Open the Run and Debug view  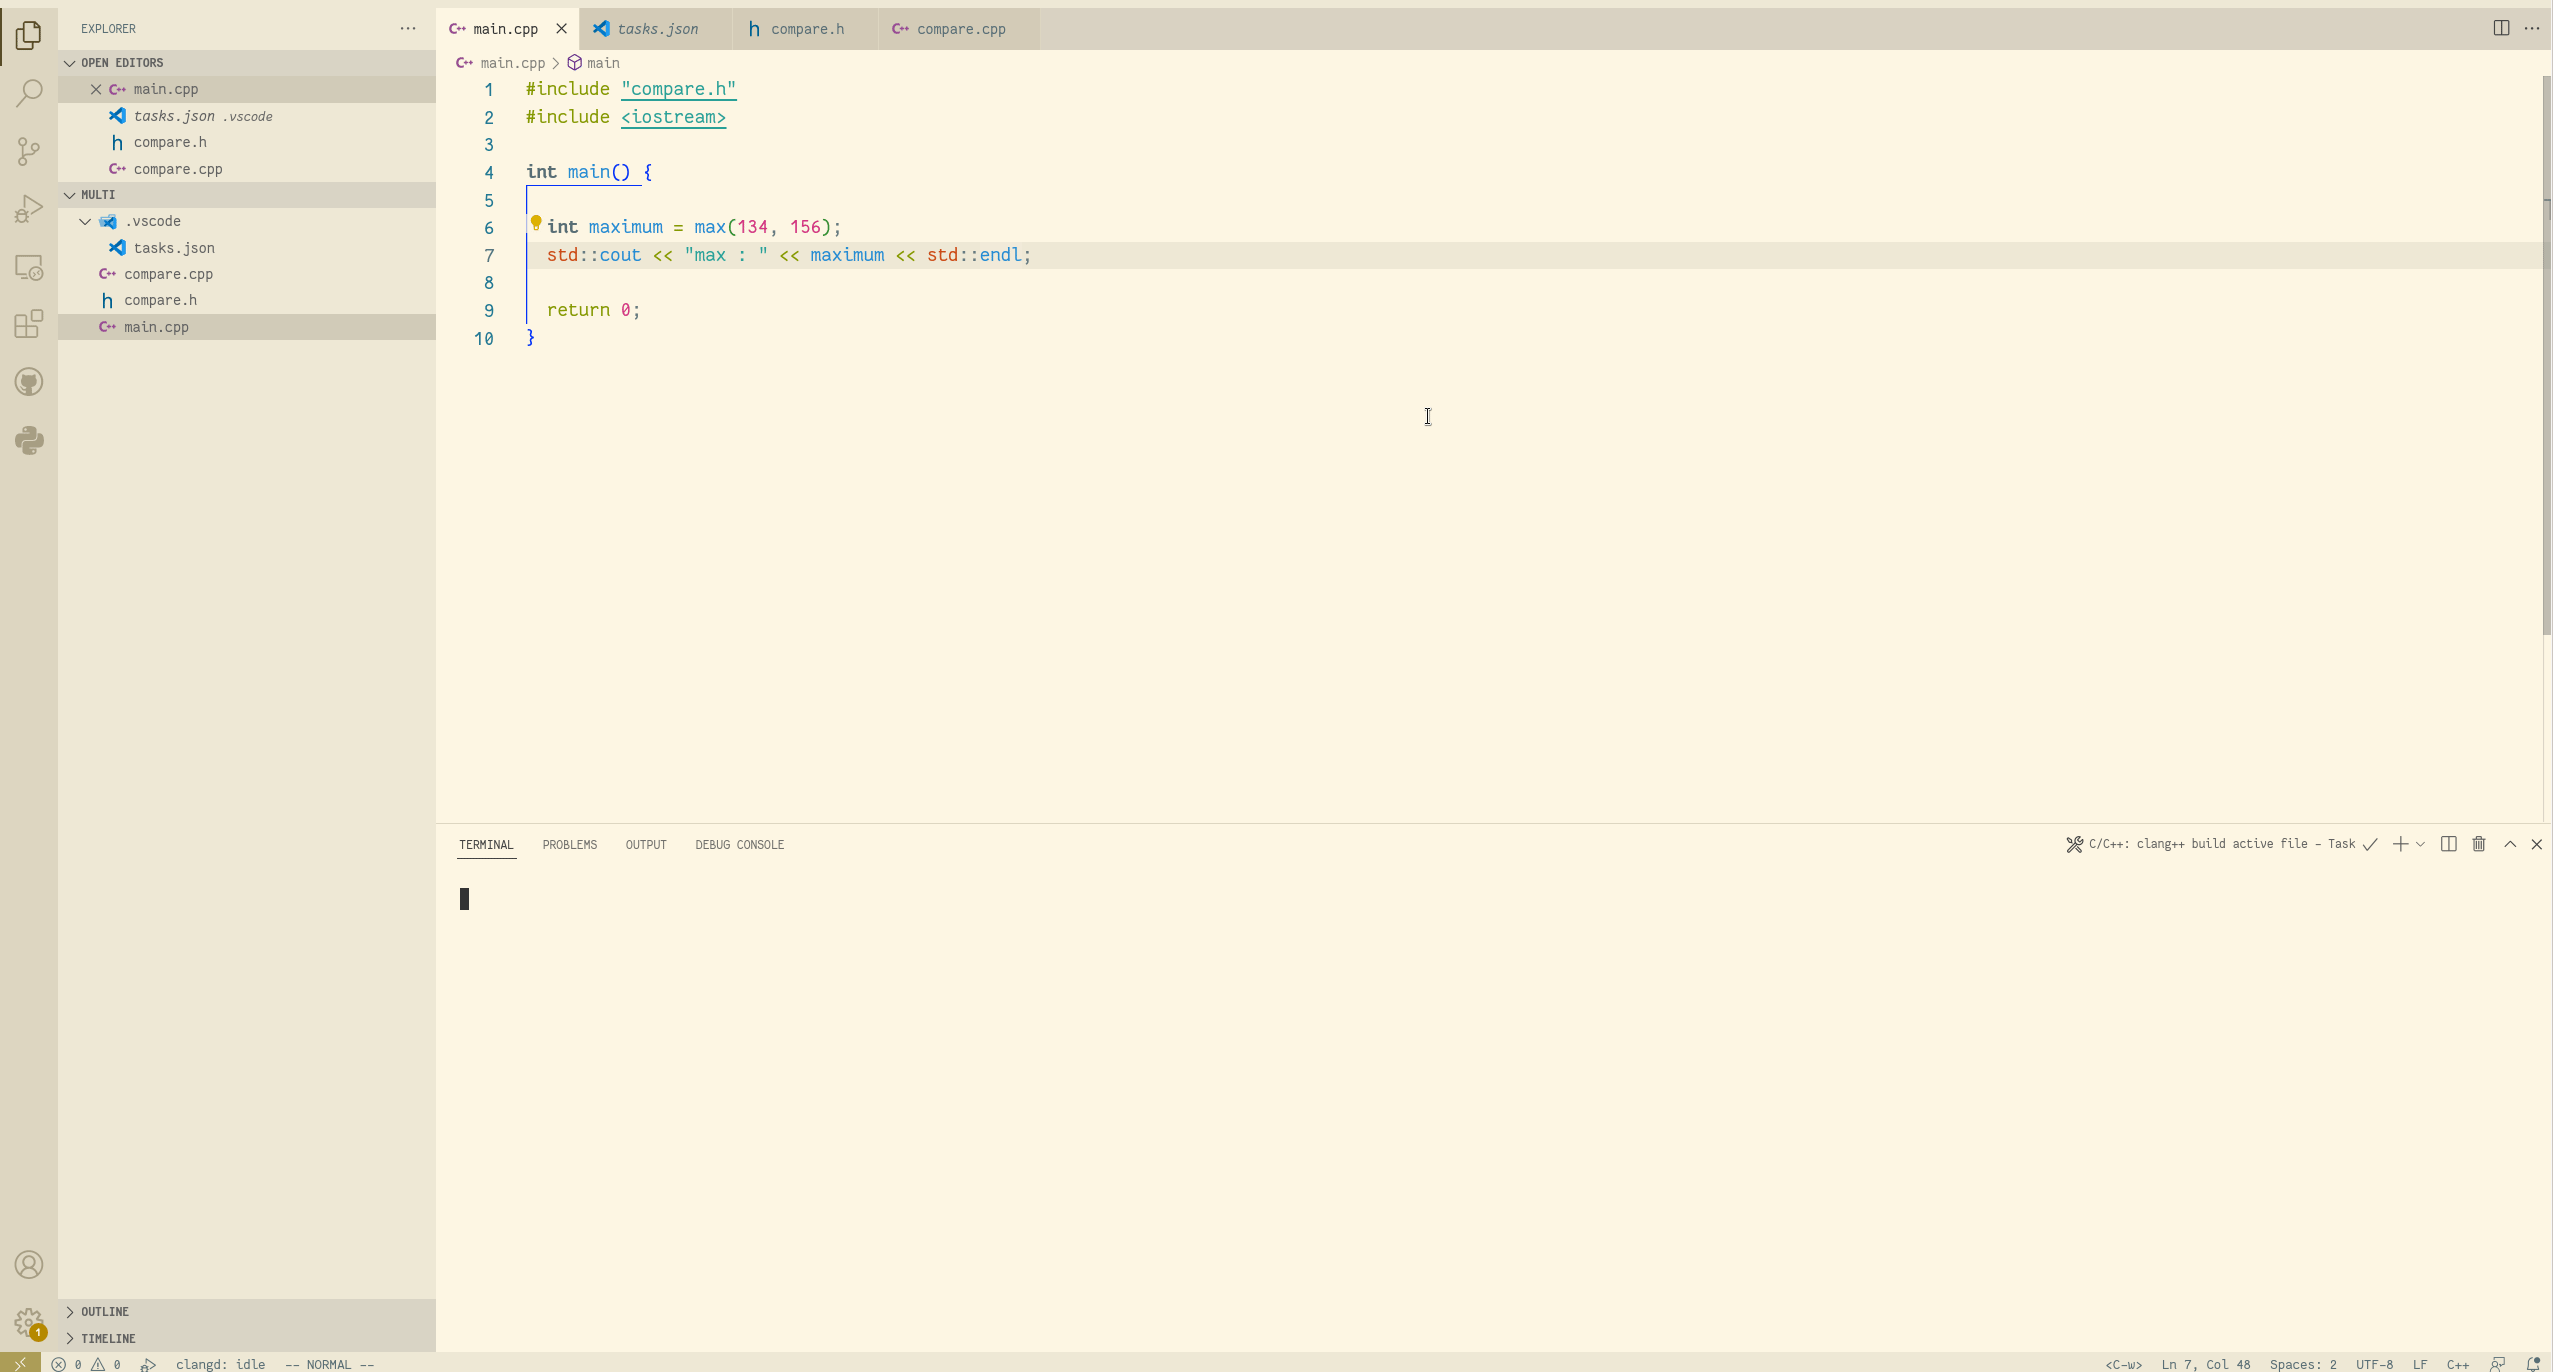[x=29, y=209]
